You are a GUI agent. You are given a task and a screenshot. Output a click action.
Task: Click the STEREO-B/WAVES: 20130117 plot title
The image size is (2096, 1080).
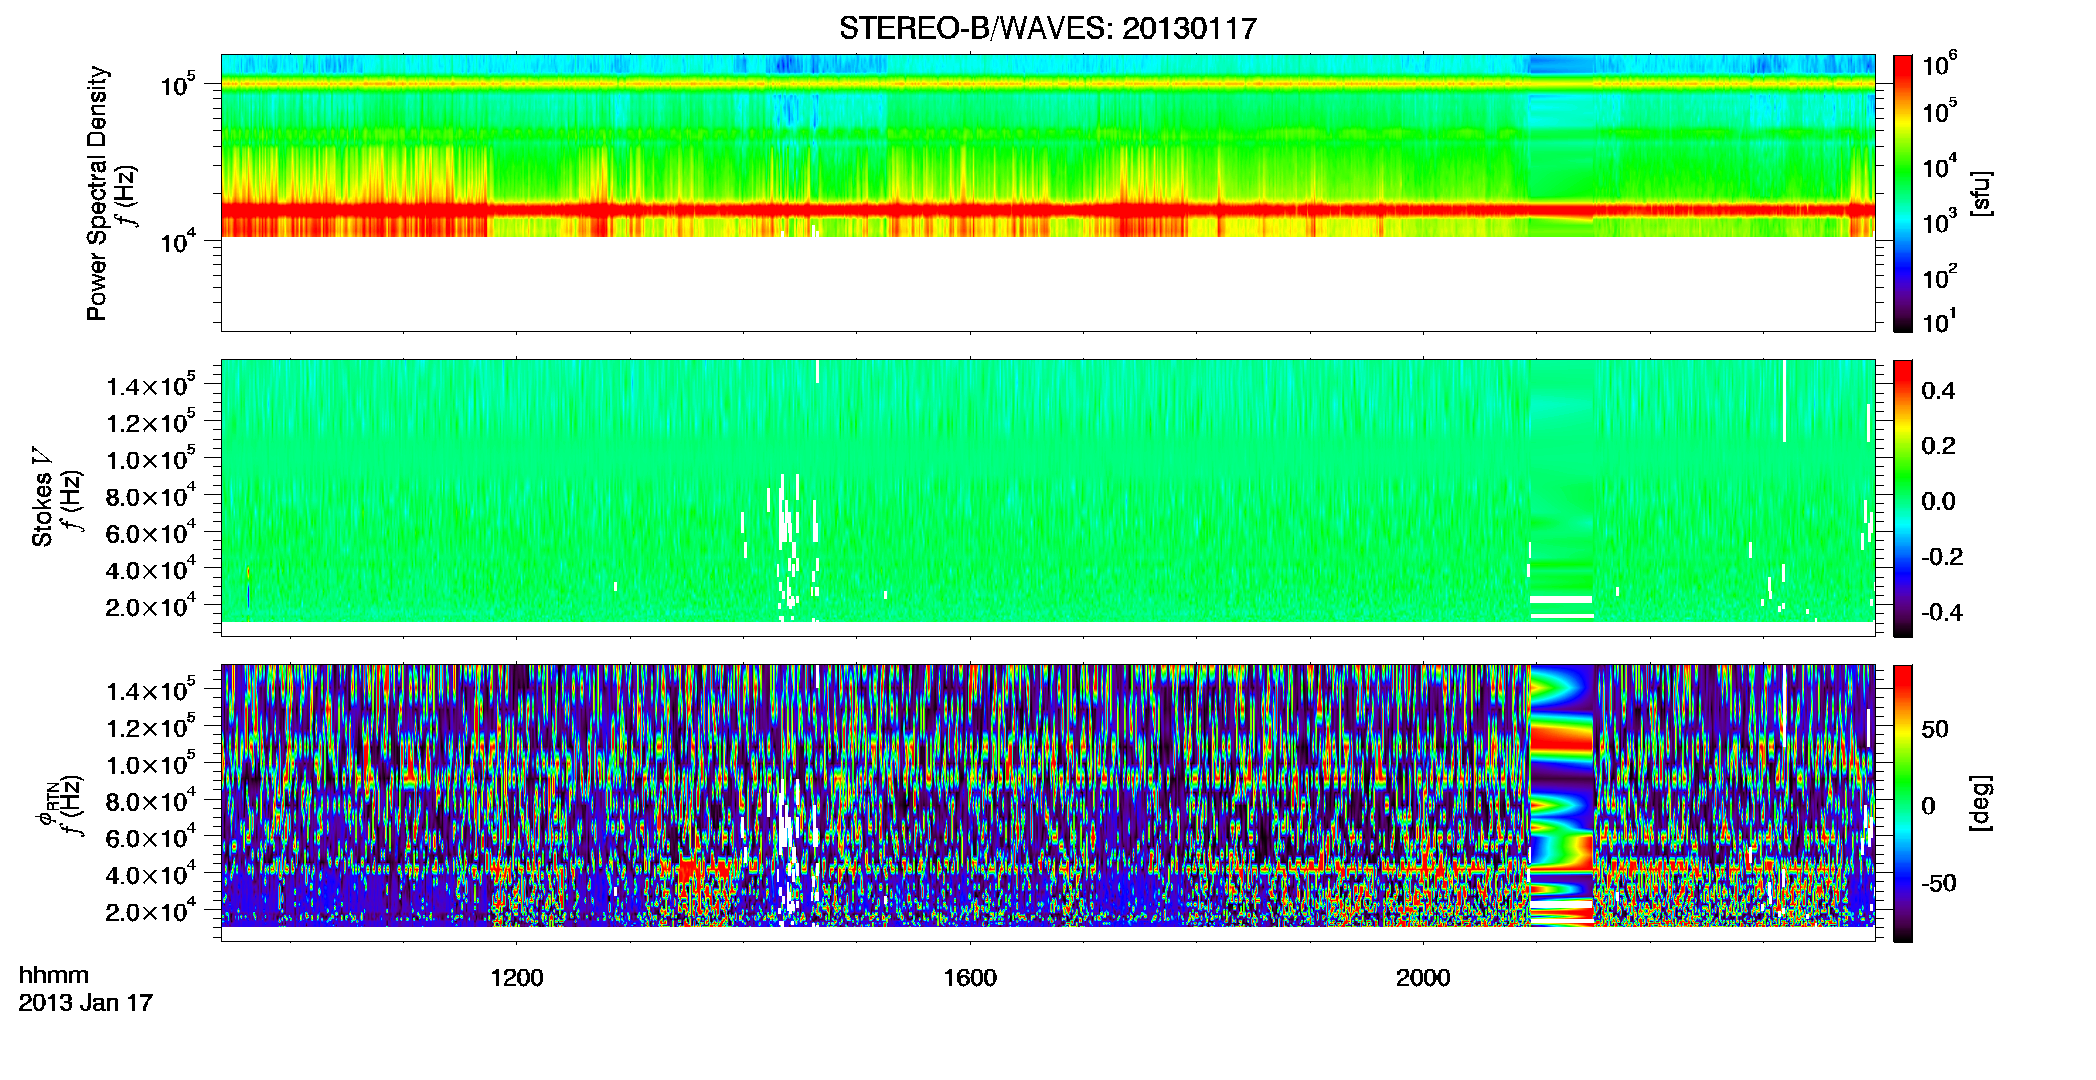click(x=1047, y=29)
